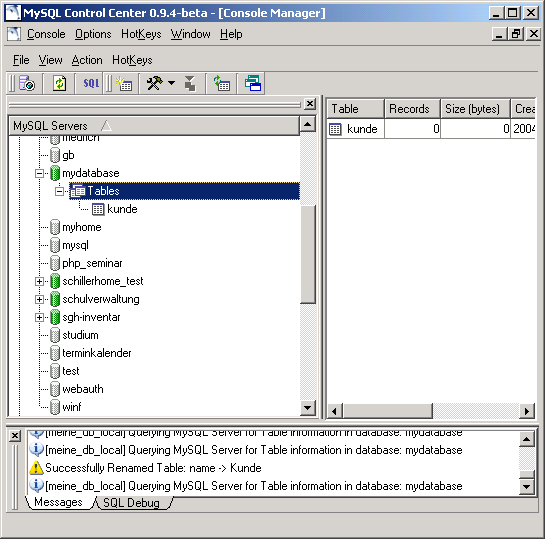Open the Action menu
Image resolution: width=545 pixels, height=539 pixels.
click(x=87, y=60)
